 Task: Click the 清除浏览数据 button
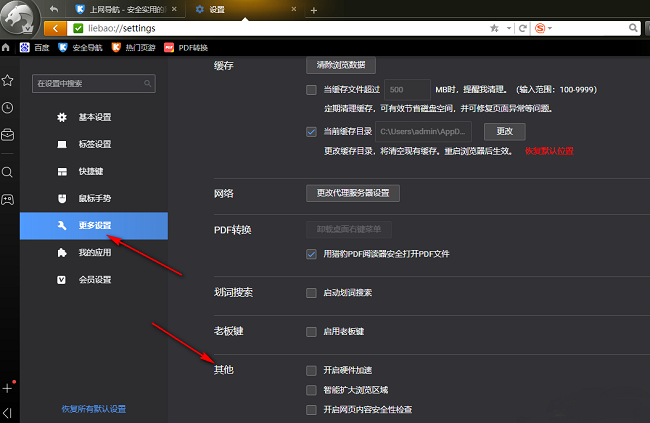pos(341,65)
